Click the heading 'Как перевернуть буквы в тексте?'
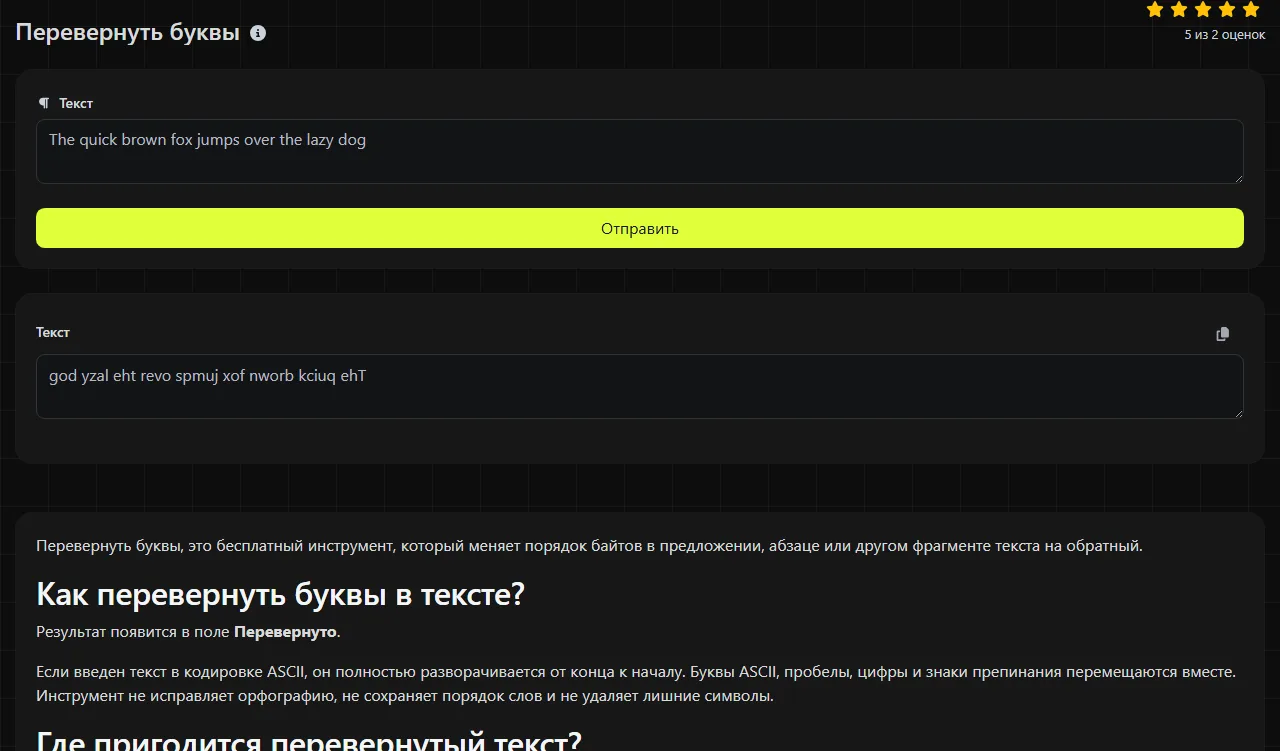This screenshot has height=751, width=1280. [x=280, y=594]
